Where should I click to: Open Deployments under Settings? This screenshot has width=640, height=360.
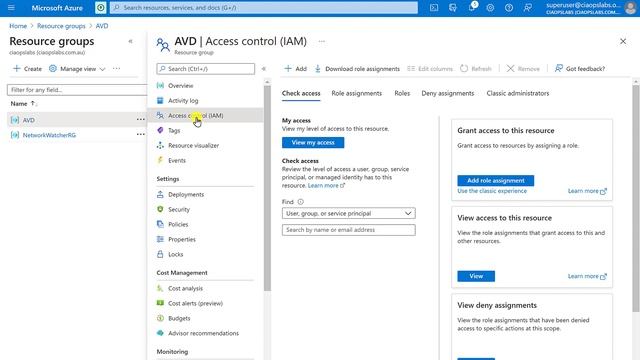pos(186,194)
